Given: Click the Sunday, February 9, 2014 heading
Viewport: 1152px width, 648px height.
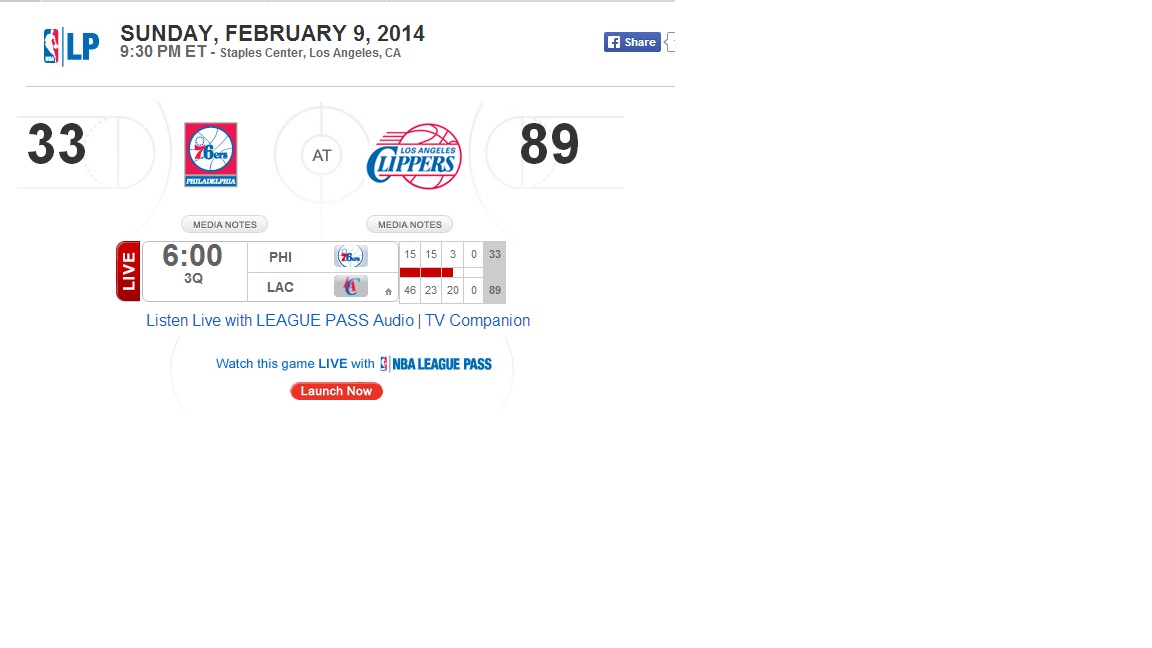Looking at the screenshot, I should (x=273, y=33).
